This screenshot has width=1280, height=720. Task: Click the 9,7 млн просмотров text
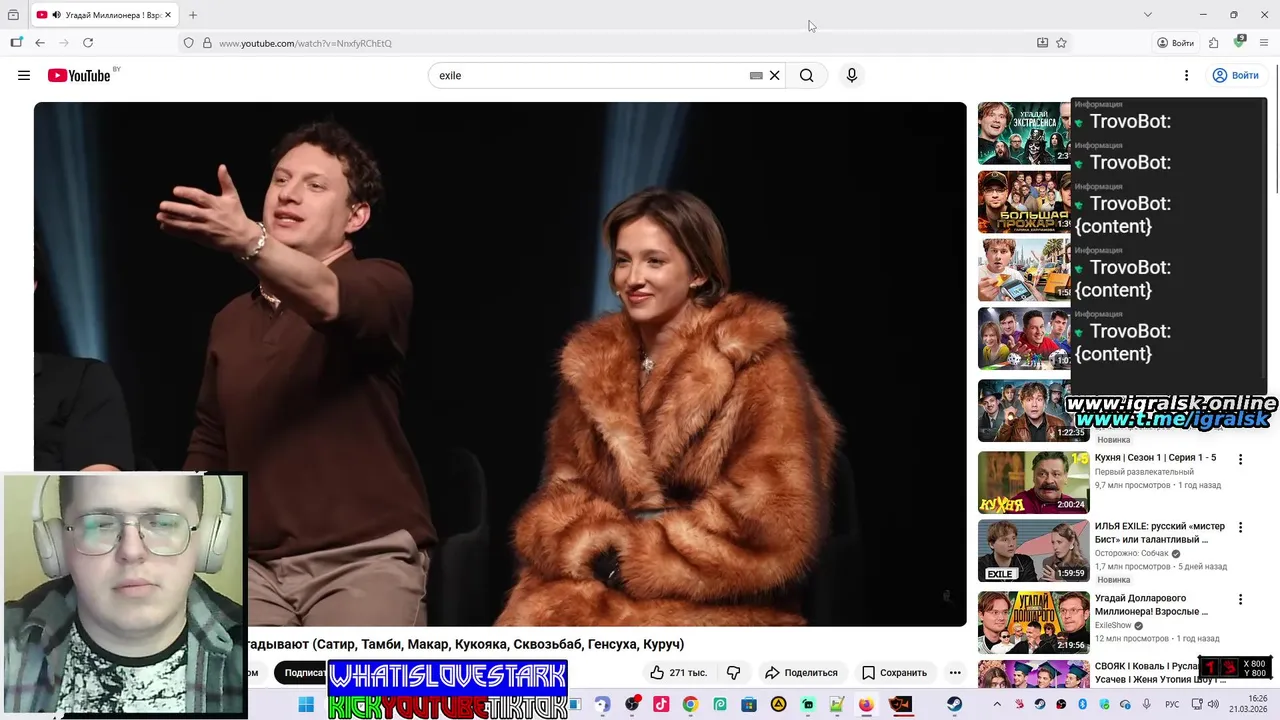(x=1132, y=485)
